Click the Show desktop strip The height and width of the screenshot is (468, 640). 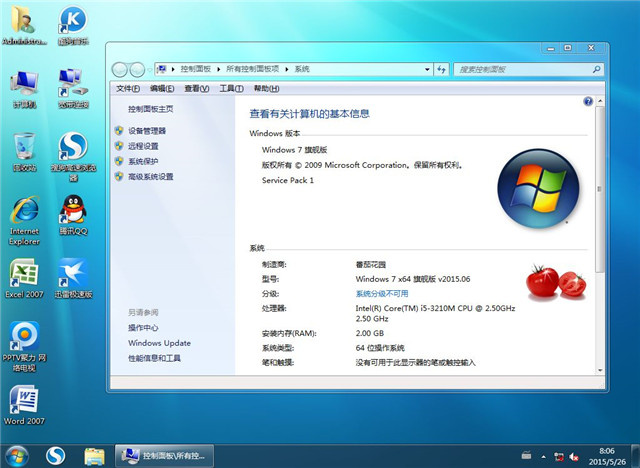coord(637,456)
